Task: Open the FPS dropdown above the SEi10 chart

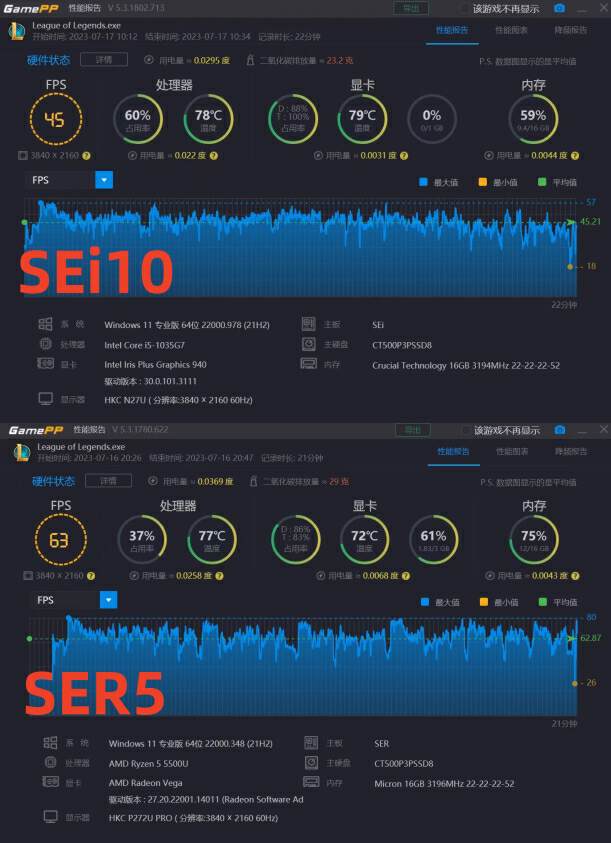Action: coord(104,180)
